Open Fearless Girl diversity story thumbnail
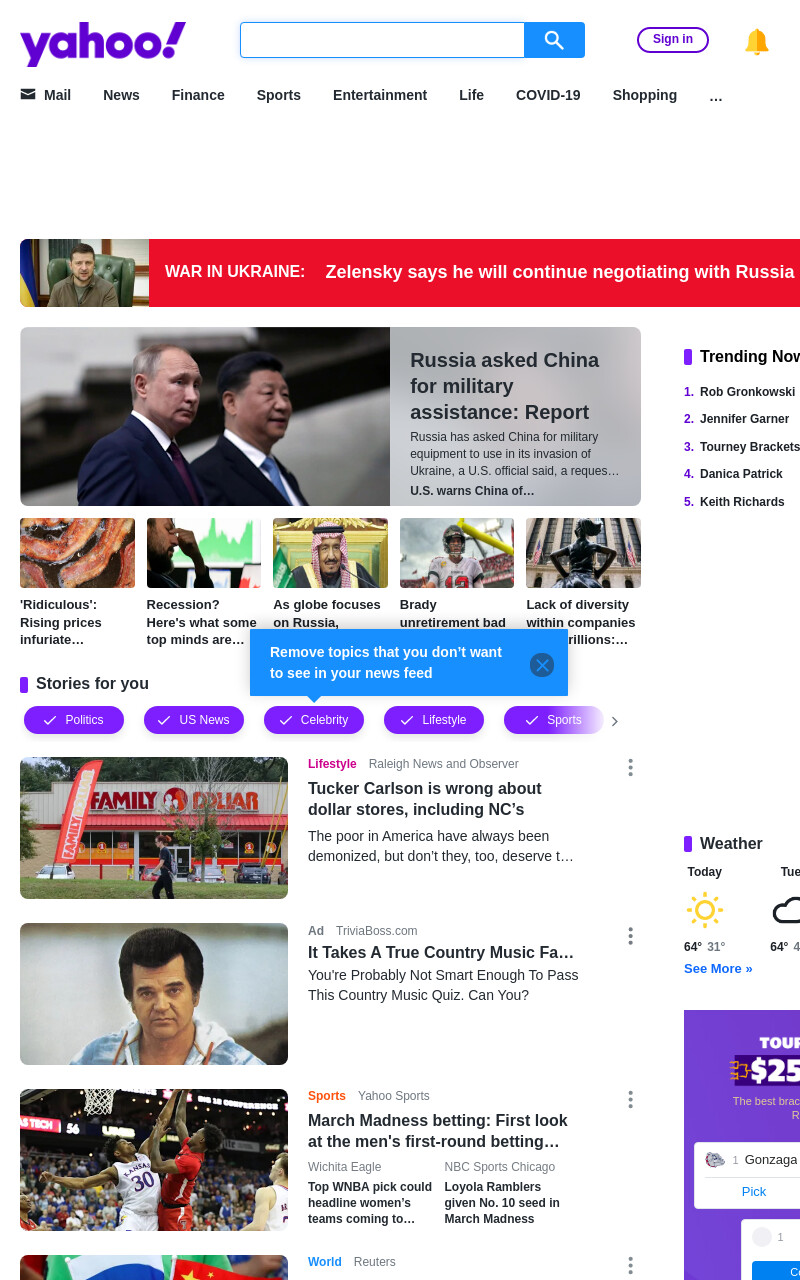 [x=584, y=553]
